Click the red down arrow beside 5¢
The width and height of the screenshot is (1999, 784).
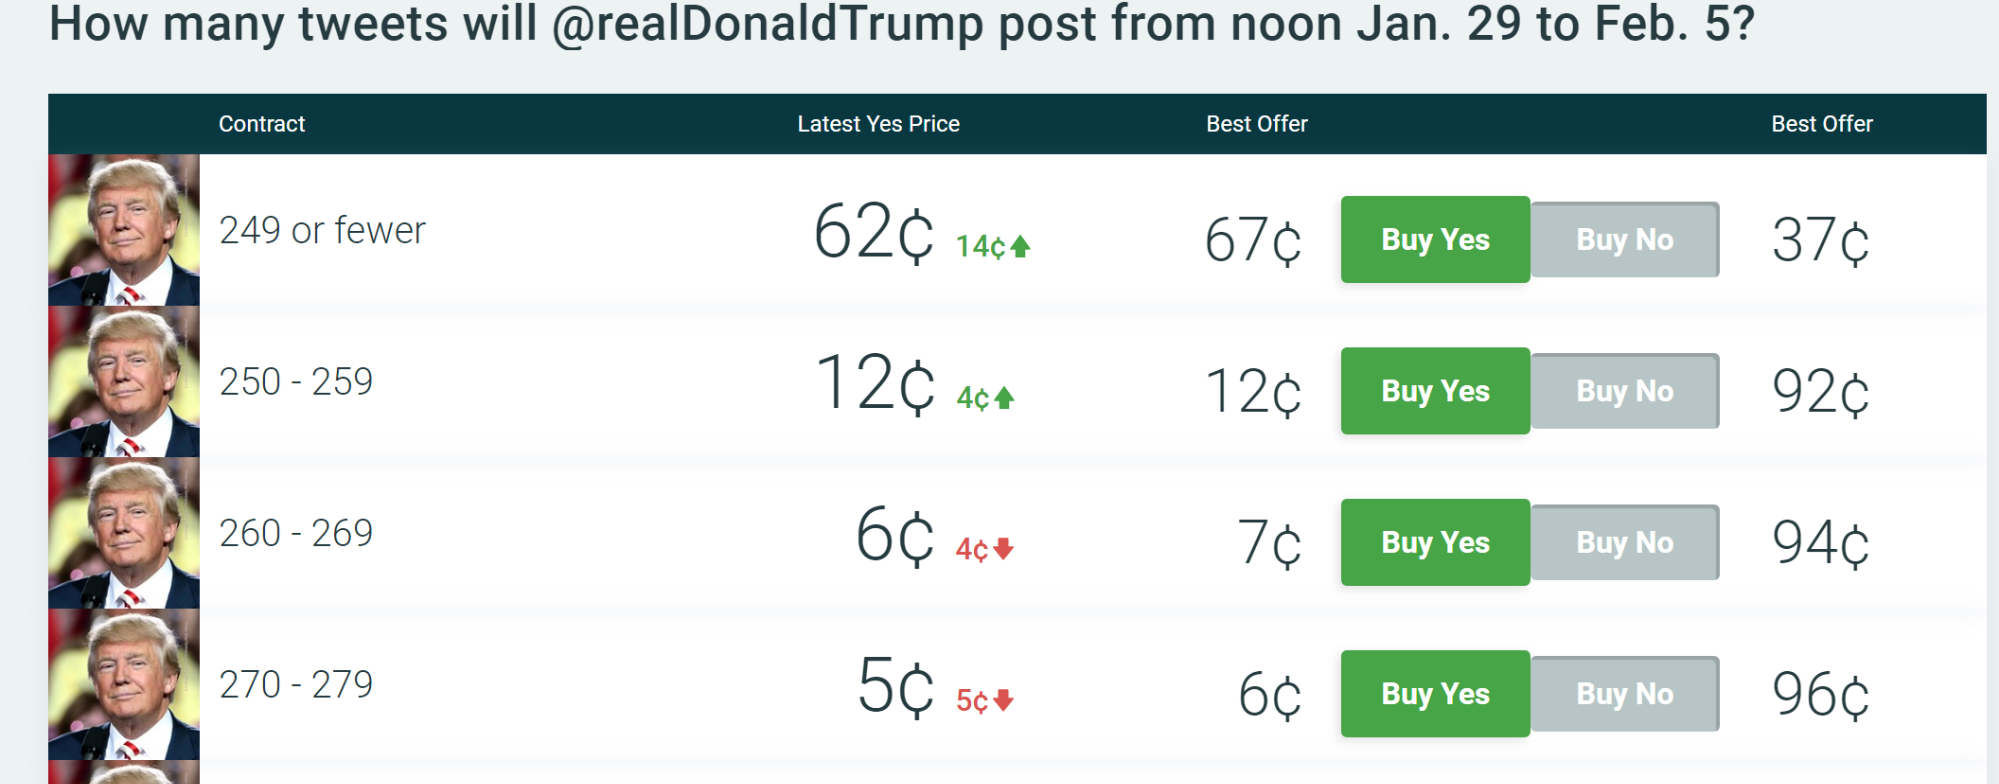tap(1004, 700)
